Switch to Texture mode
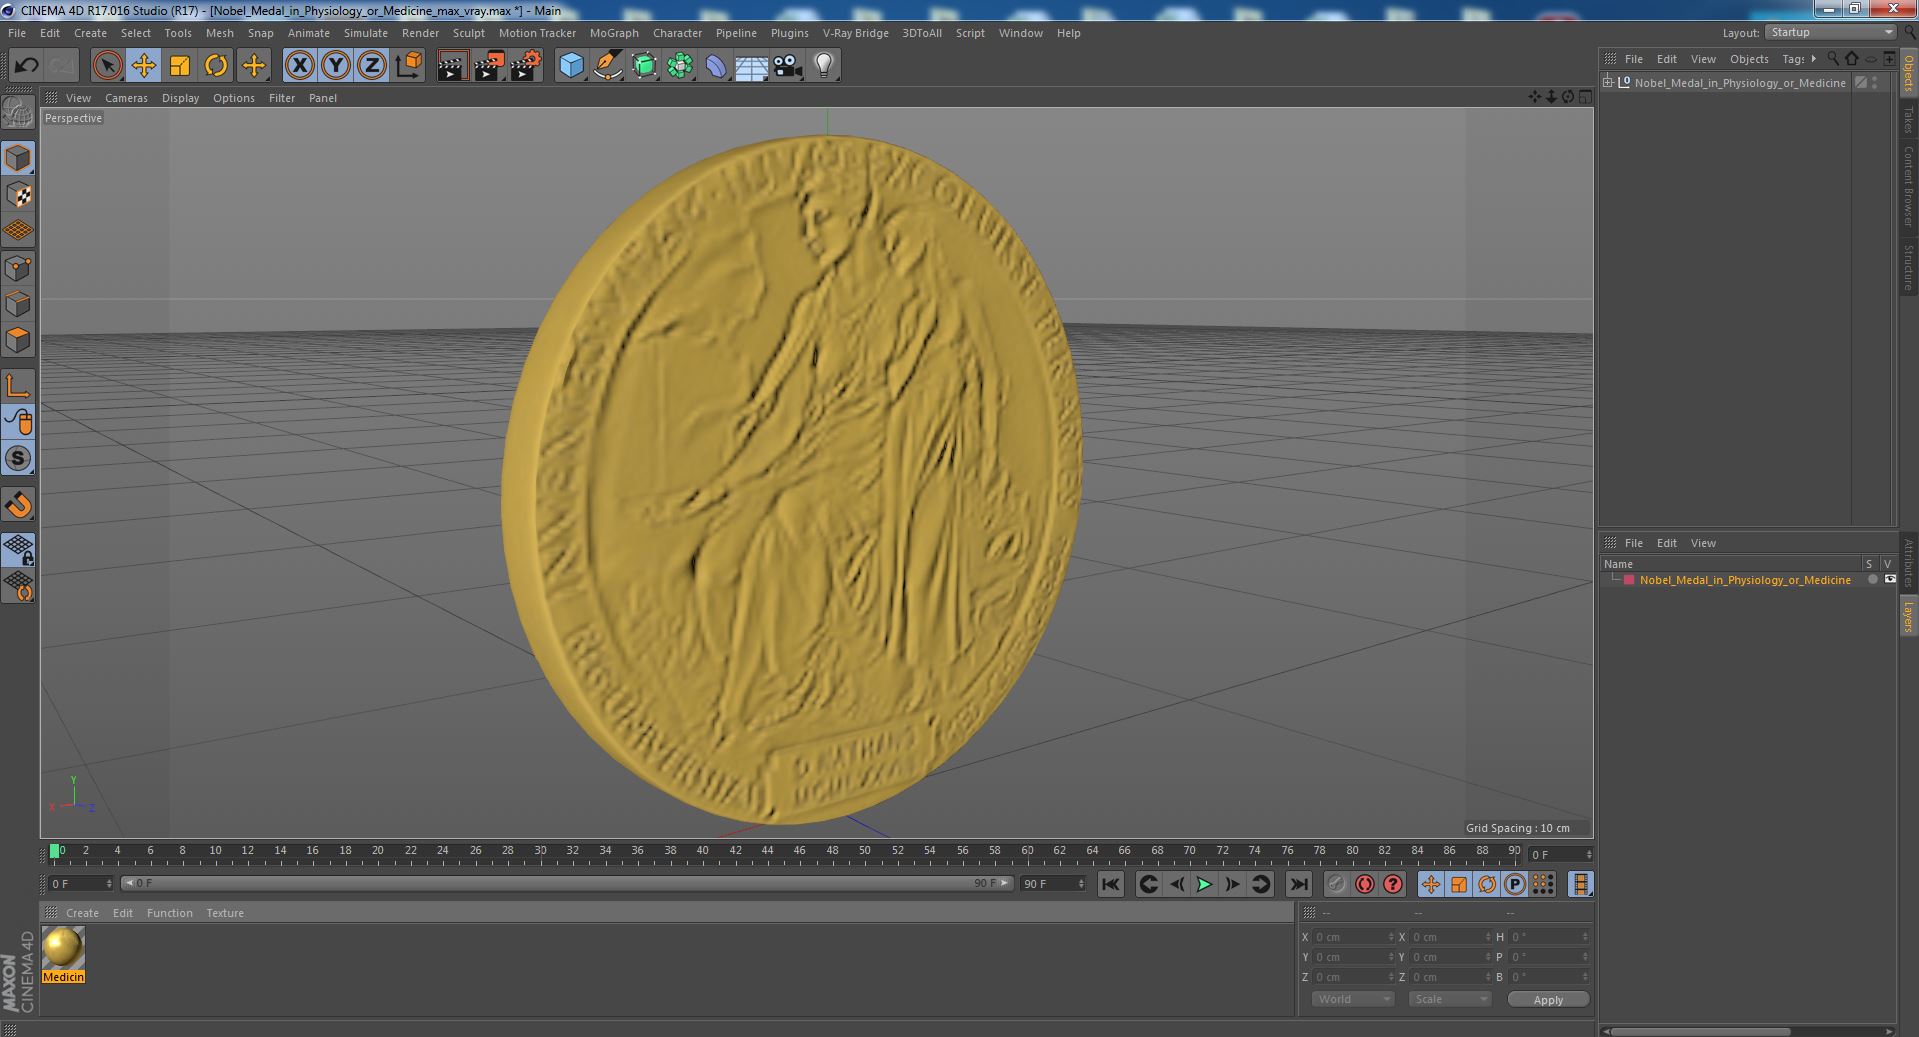Image resolution: width=1919 pixels, height=1037 pixels. tap(18, 195)
